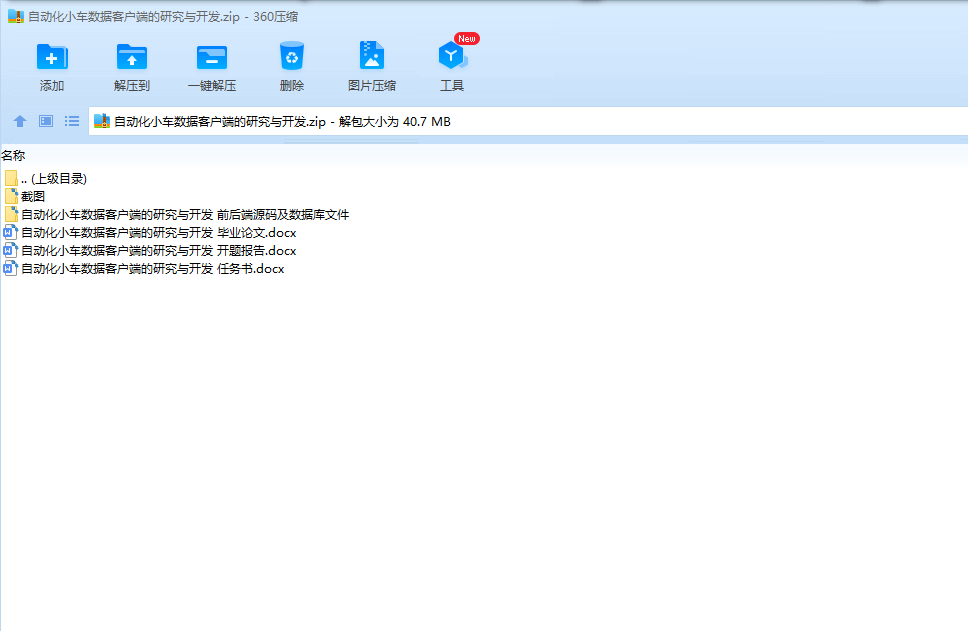
Task: Click the Word icon of 任务书.docx
Action: tap(10, 268)
